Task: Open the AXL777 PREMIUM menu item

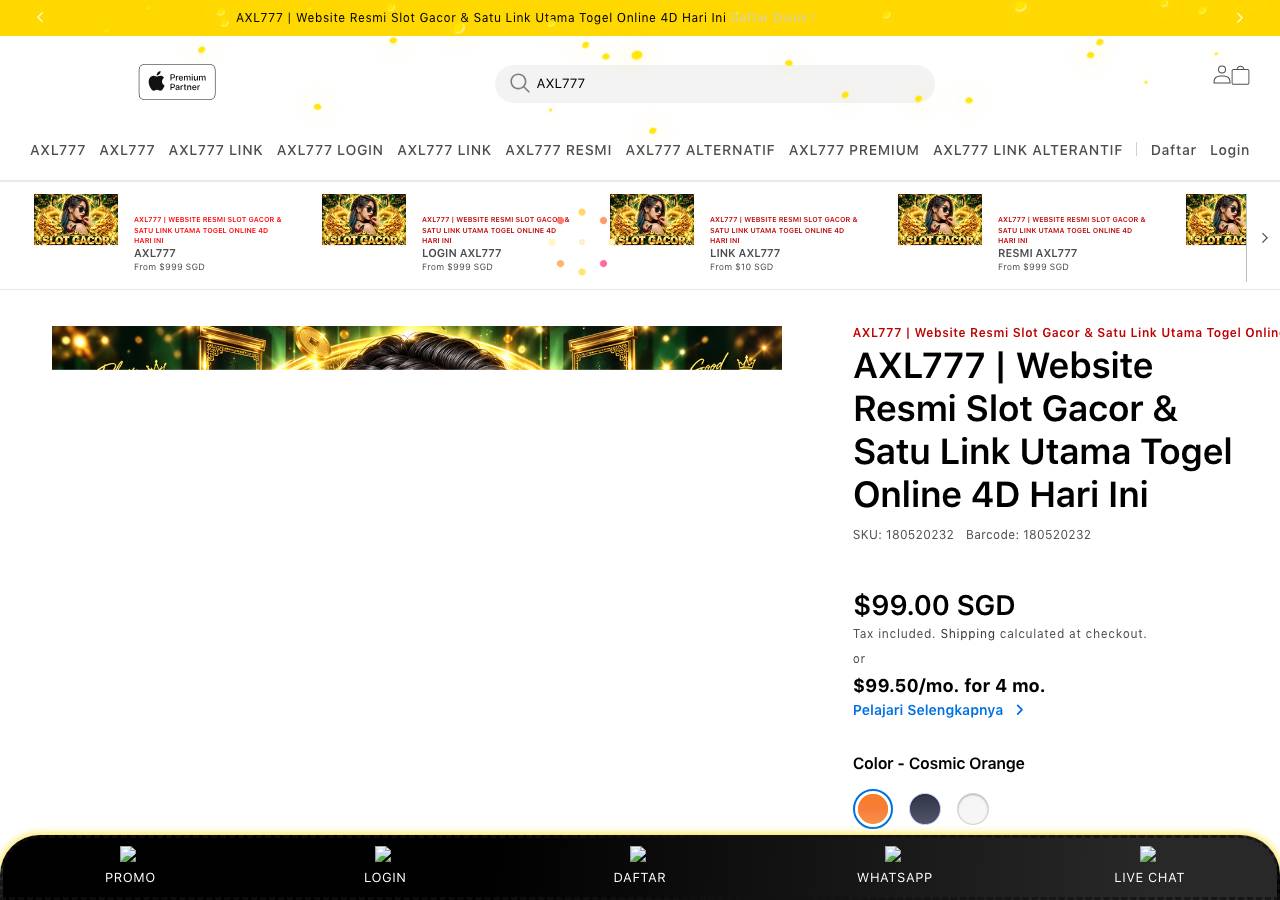Action: [x=854, y=150]
